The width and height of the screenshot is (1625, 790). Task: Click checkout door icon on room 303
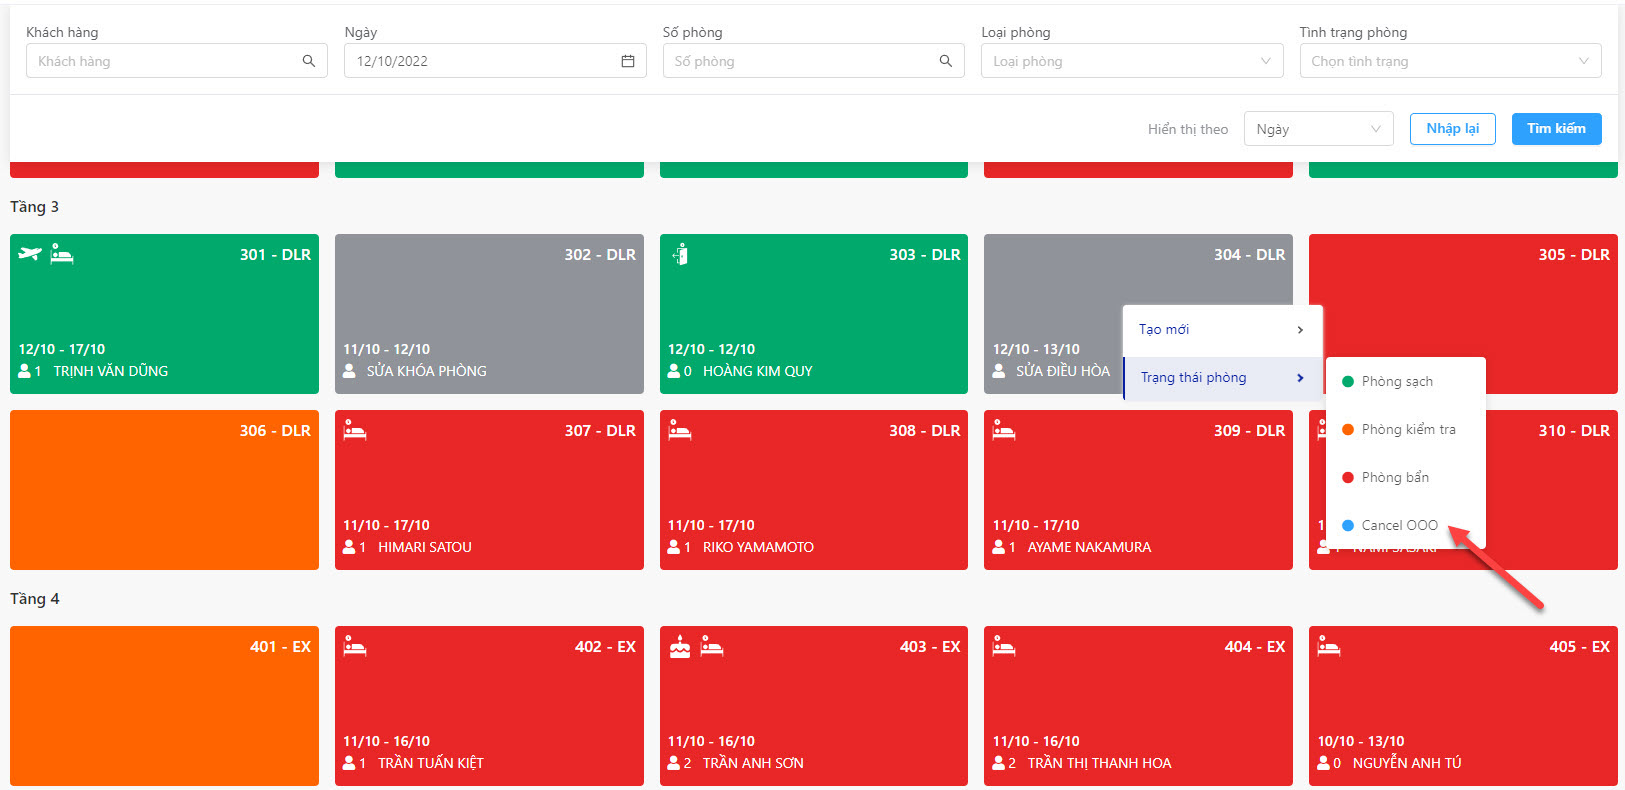(680, 255)
